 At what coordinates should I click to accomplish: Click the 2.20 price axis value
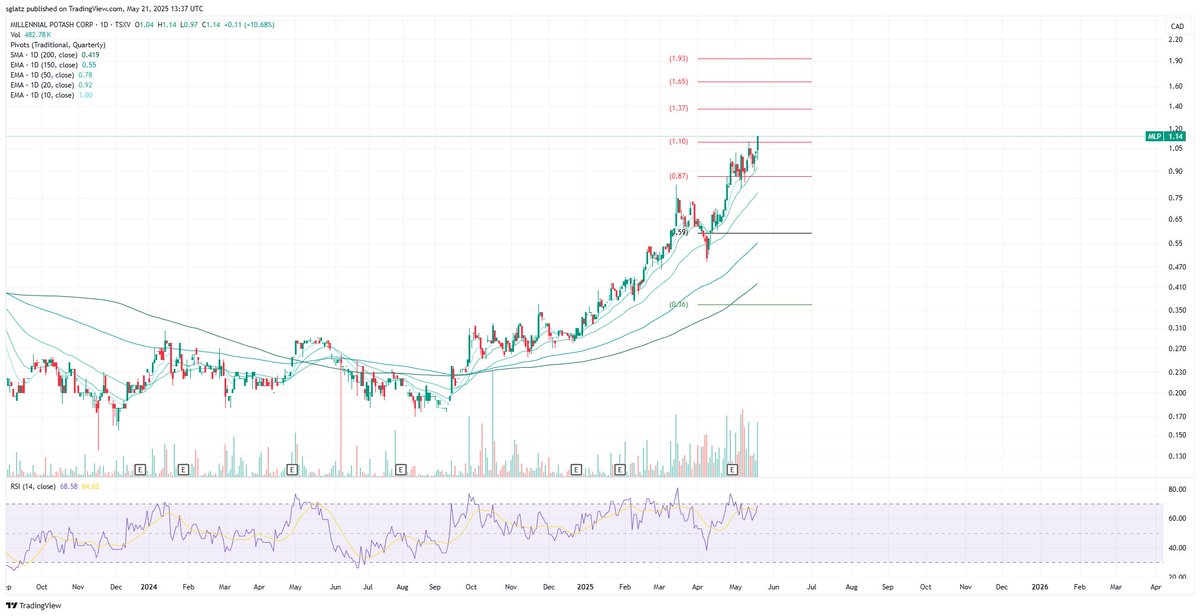(x=1175, y=39)
